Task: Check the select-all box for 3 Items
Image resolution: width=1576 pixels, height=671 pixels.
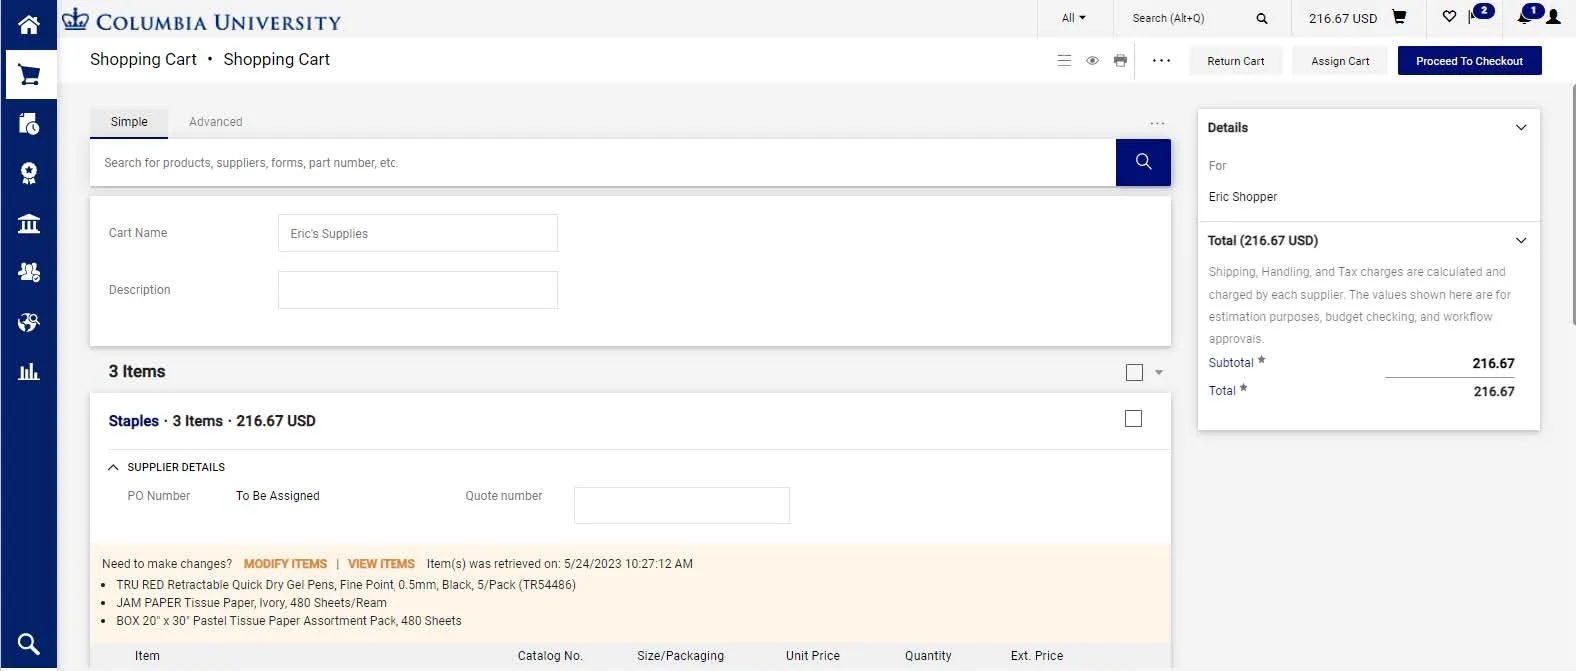Action: pyautogui.click(x=1134, y=372)
